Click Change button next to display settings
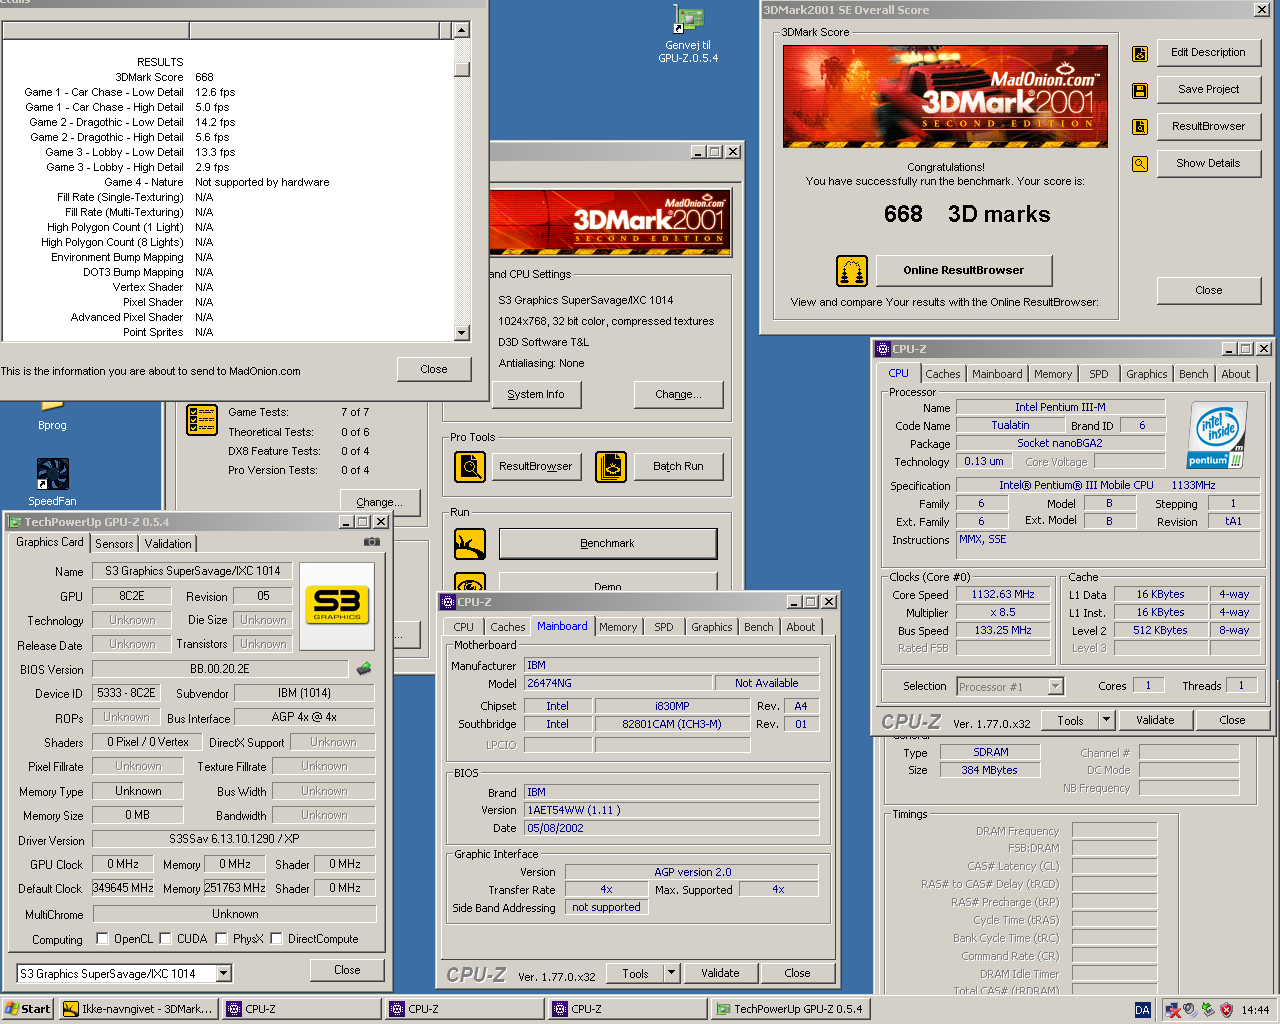 pyautogui.click(x=678, y=395)
